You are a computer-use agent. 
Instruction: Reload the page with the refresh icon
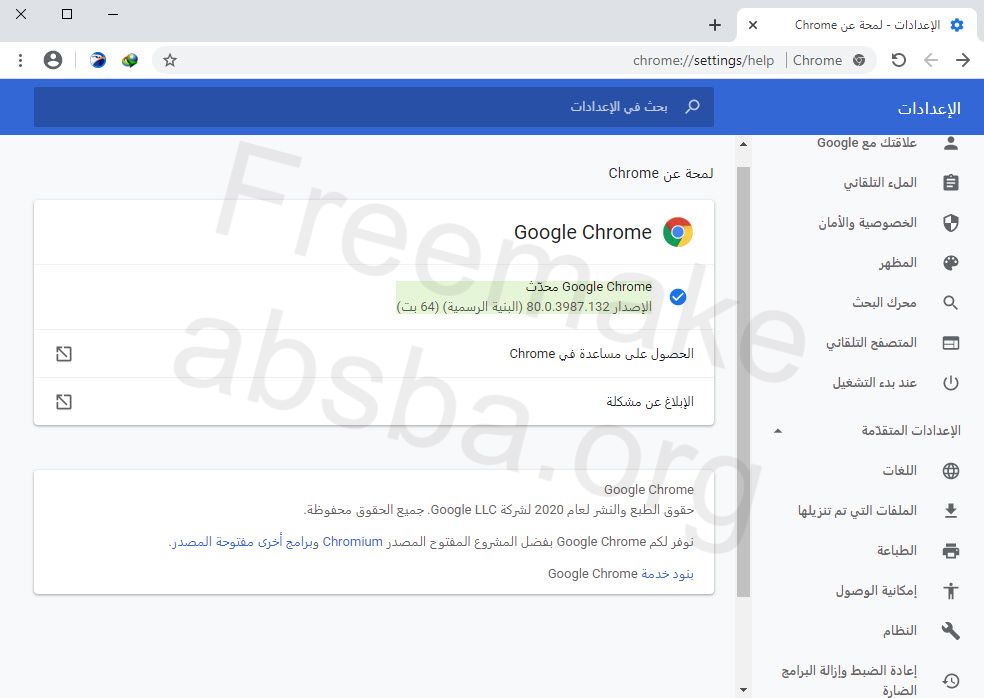pos(899,60)
